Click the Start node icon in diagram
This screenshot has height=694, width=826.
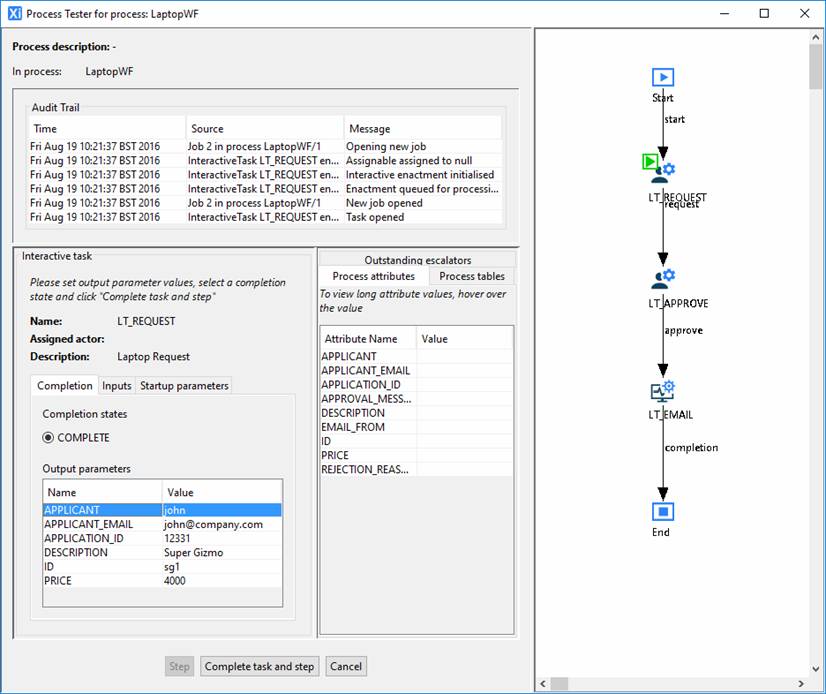tap(662, 78)
